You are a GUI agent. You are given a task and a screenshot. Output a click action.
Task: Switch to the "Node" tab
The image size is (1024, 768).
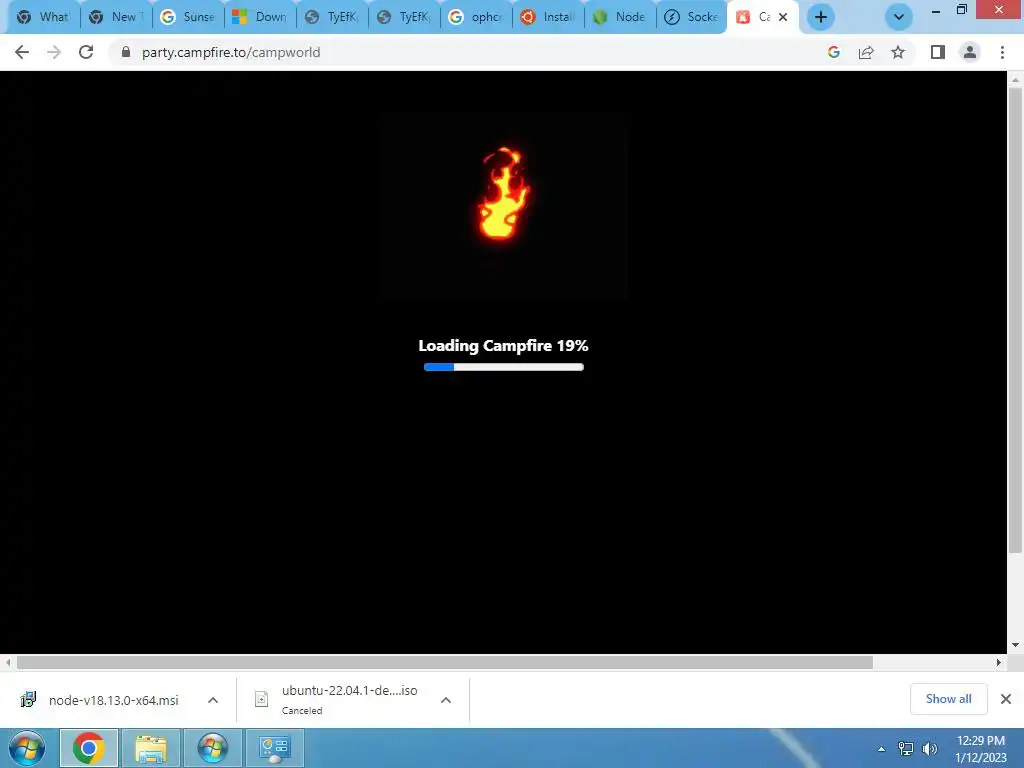(x=620, y=17)
